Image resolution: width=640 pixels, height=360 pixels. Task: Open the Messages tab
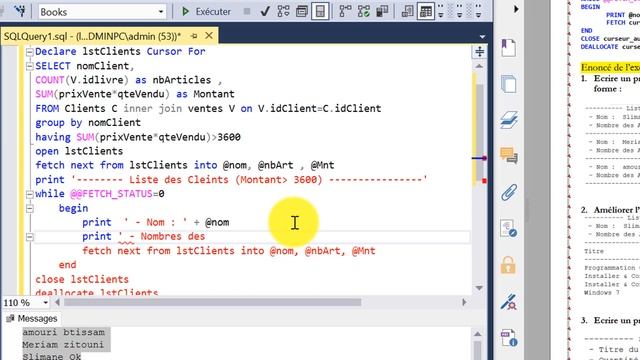[32, 318]
